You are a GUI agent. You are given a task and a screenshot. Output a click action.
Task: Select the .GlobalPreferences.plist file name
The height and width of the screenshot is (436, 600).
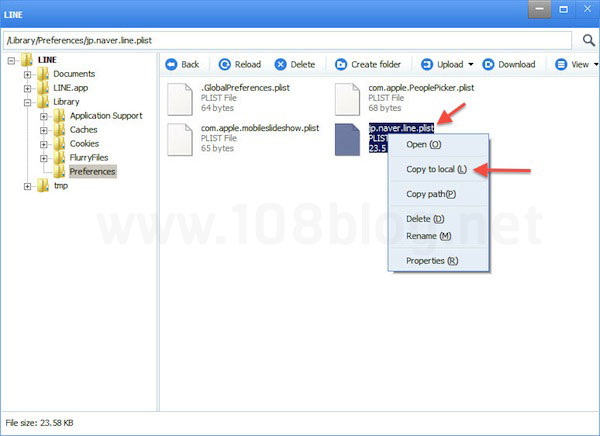tap(245, 88)
